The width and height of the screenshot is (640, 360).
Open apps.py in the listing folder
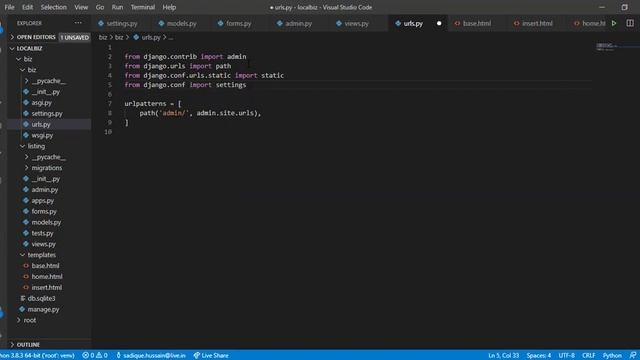43,200
